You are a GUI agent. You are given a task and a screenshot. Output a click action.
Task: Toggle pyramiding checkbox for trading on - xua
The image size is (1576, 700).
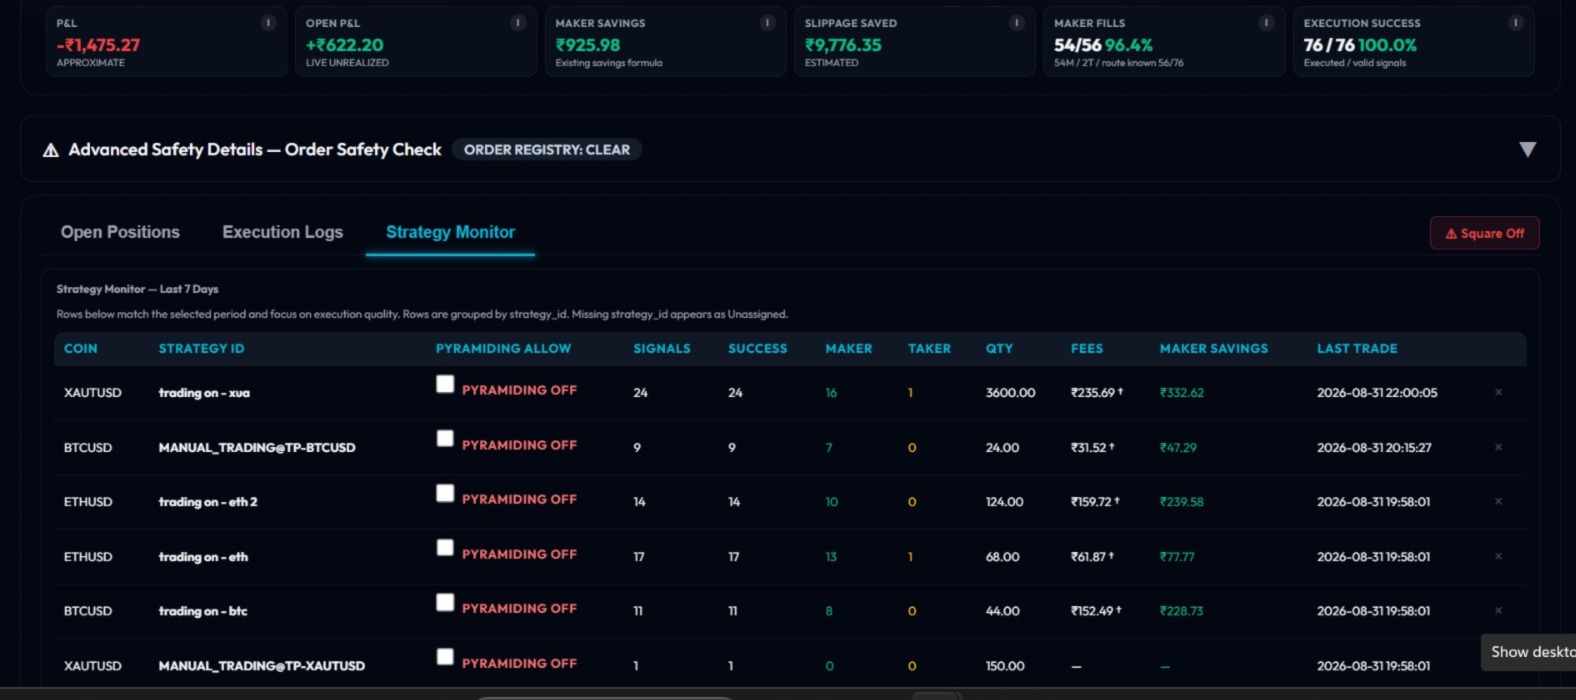pyautogui.click(x=445, y=384)
